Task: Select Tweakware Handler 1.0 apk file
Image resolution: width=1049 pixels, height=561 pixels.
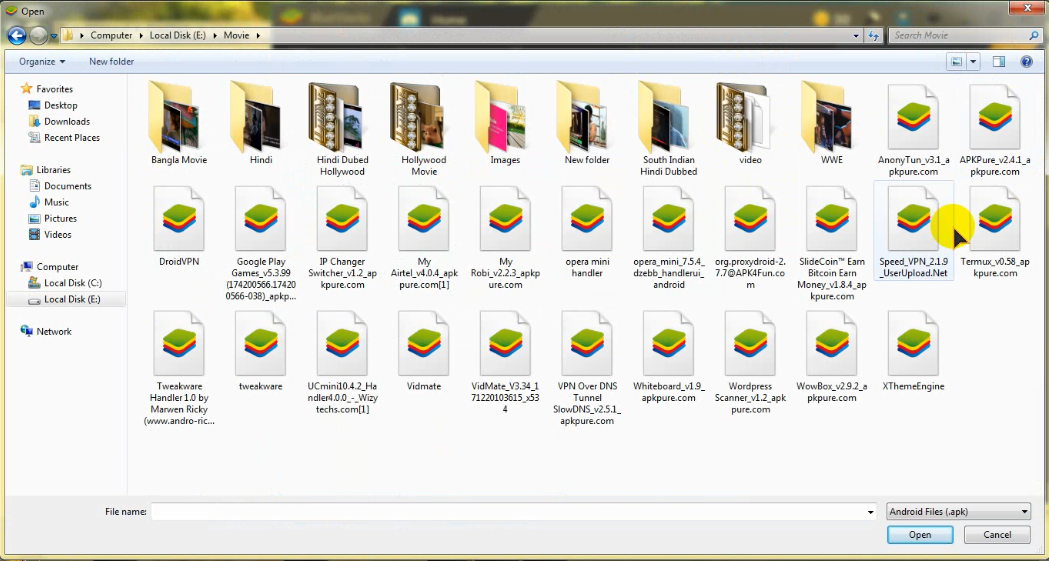Action: point(179,367)
